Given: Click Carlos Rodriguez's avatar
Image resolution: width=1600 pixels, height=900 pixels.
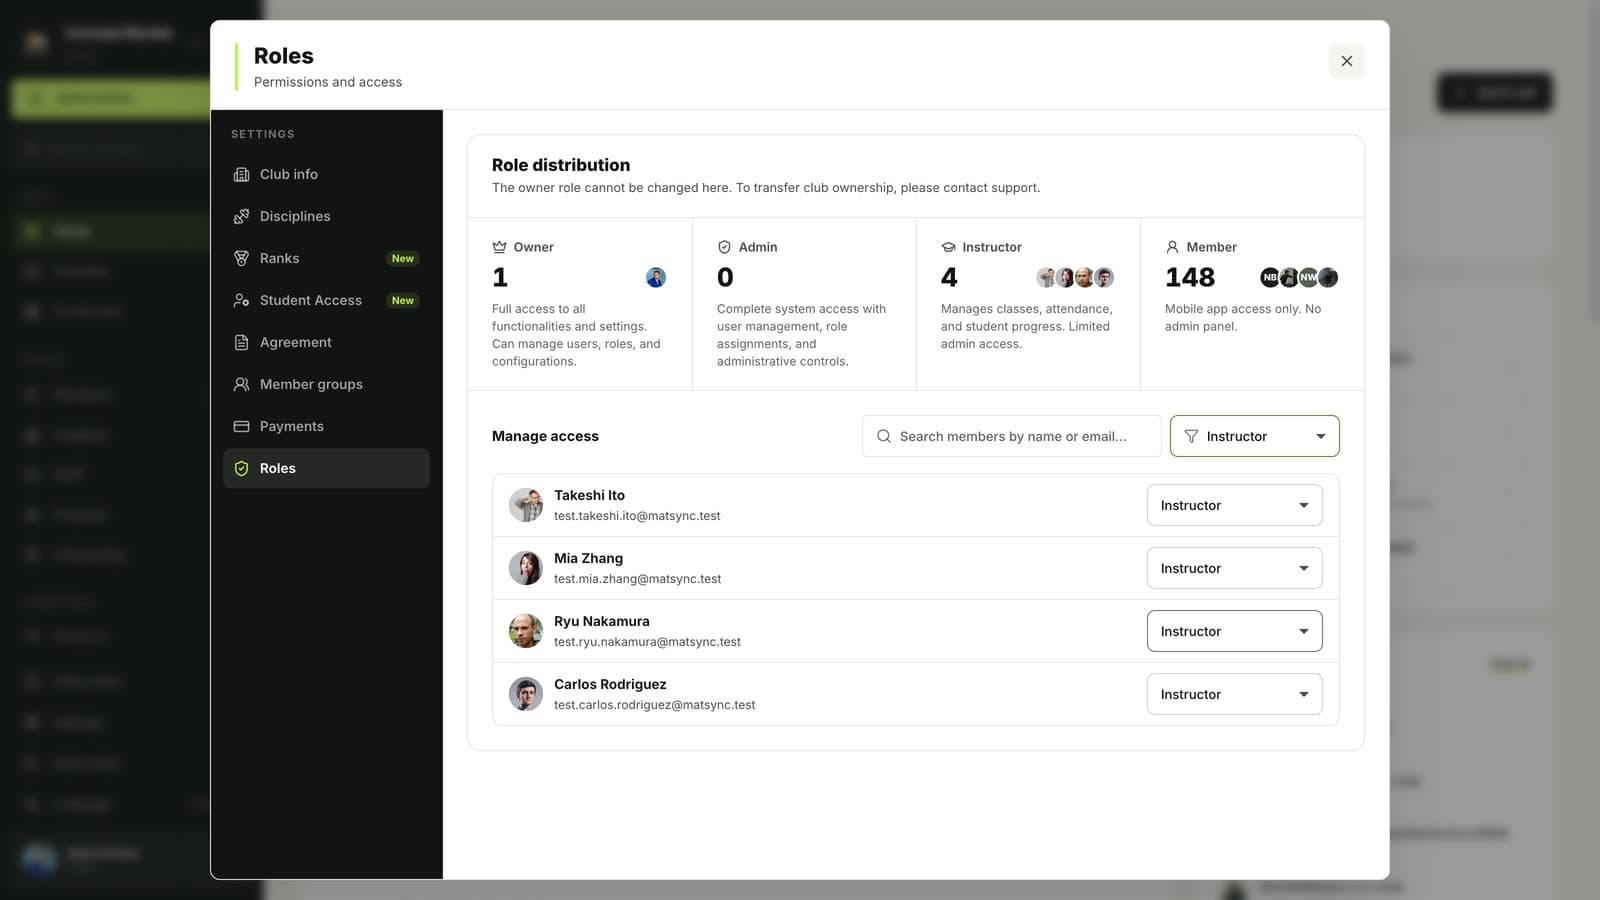Looking at the screenshot, I should coord(526,694).
